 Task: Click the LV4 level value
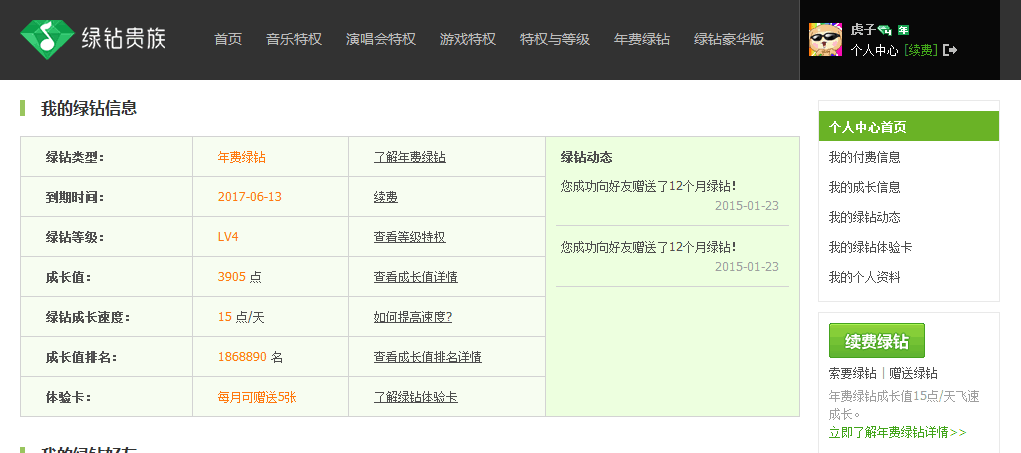(228, 237)
